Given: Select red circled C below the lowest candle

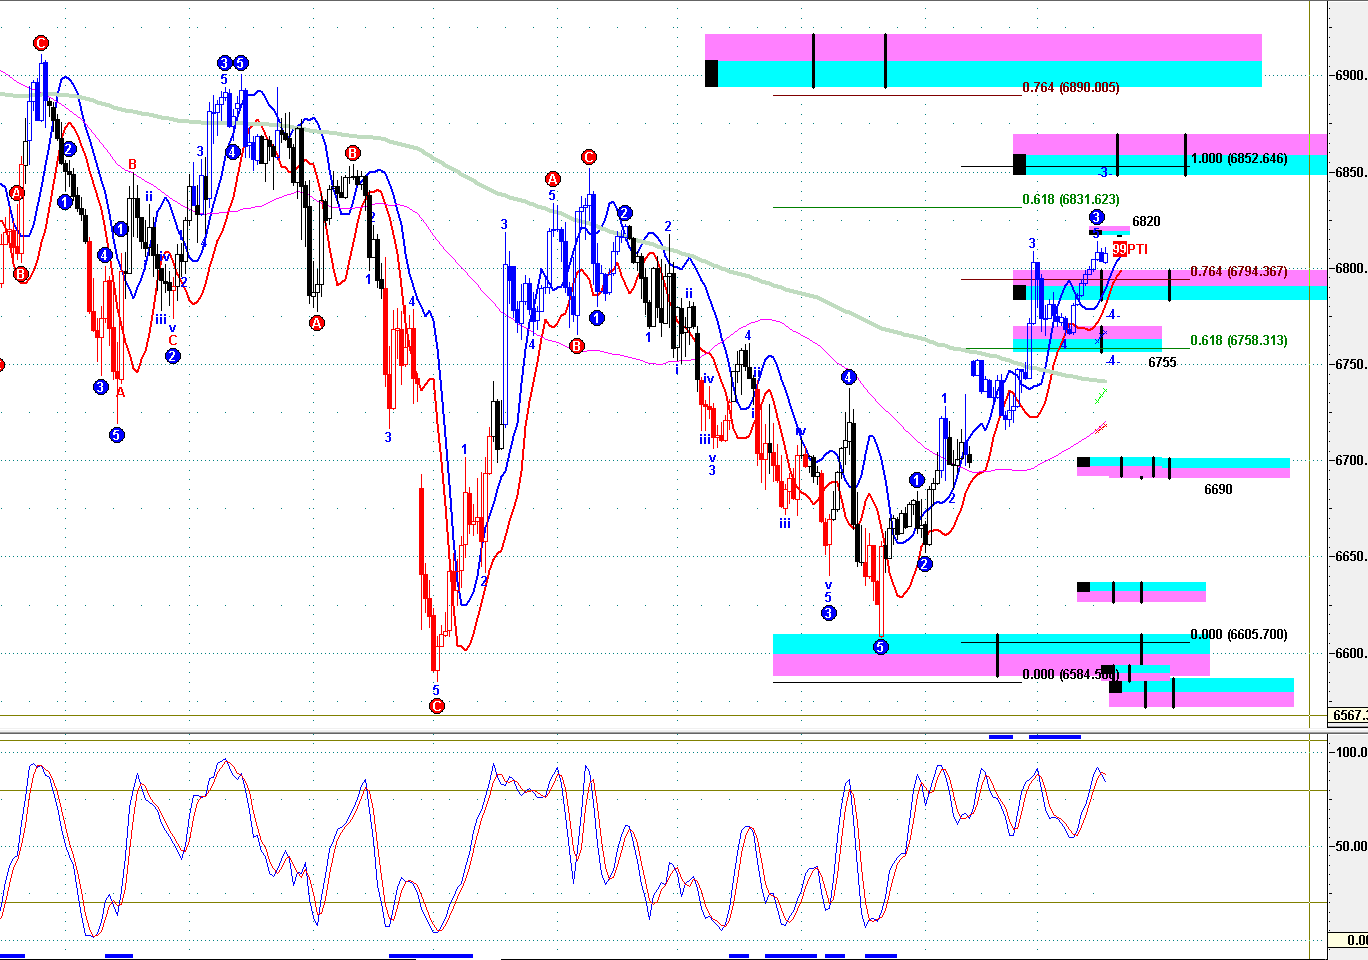Looking at the screenshot, I should 436,706.
